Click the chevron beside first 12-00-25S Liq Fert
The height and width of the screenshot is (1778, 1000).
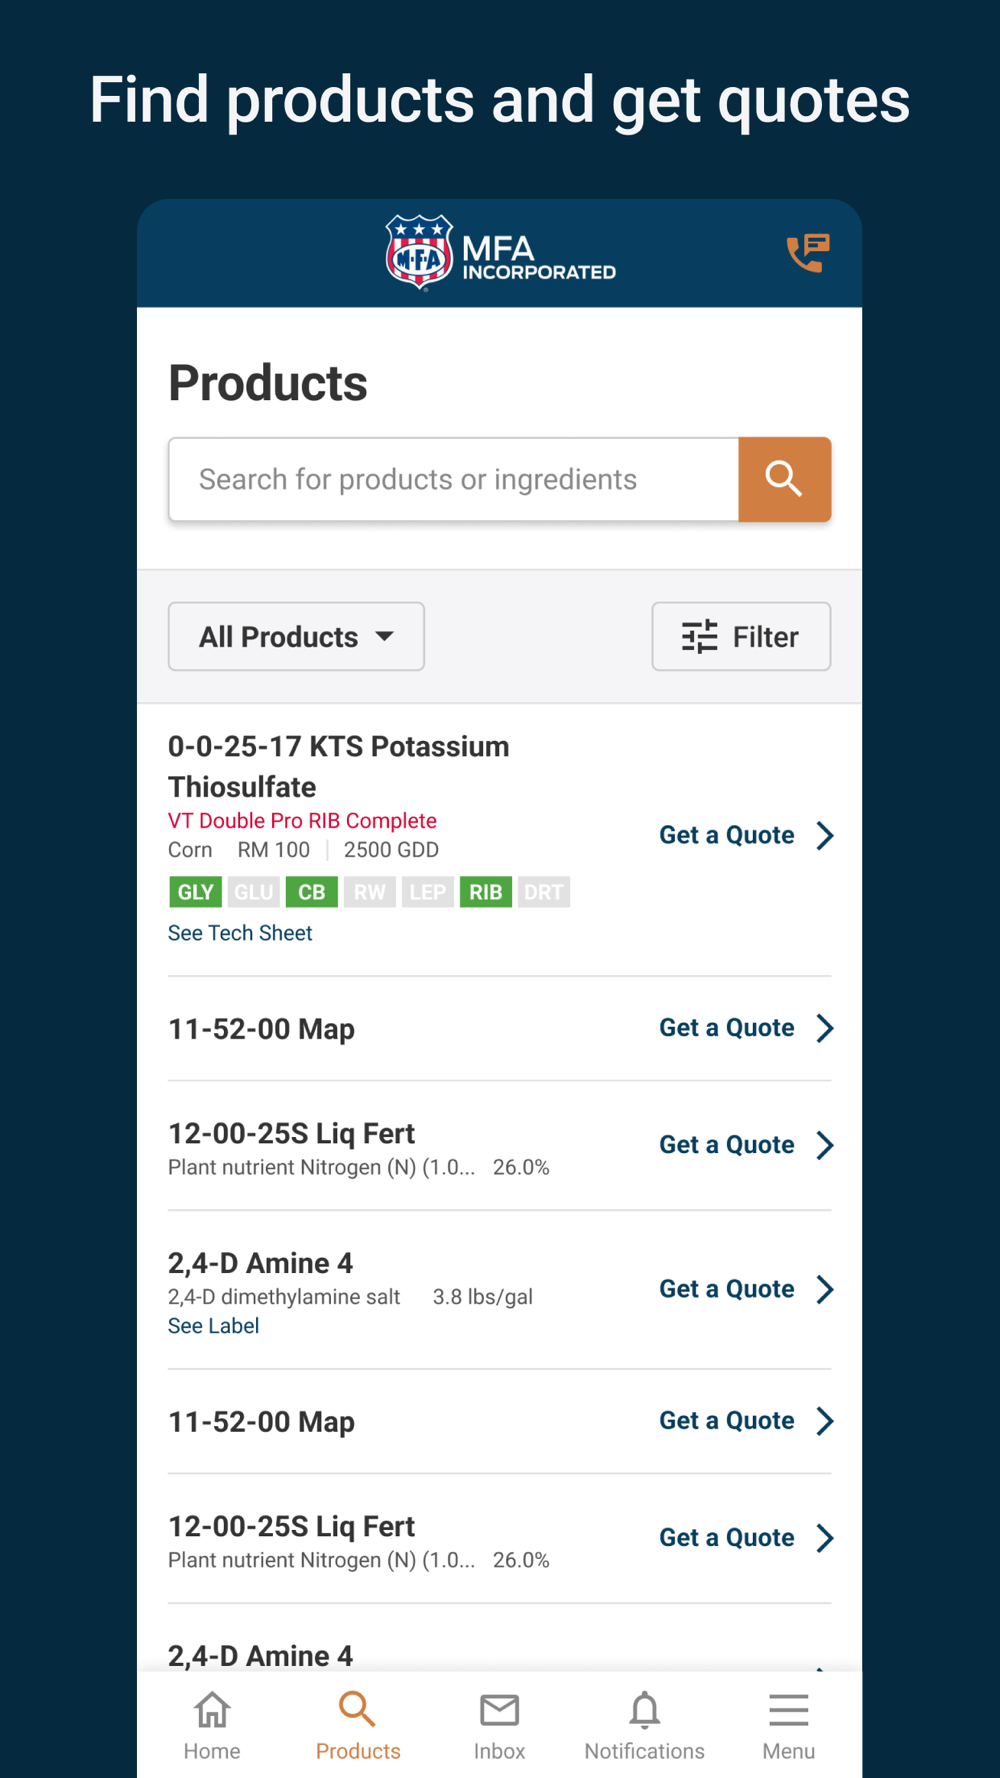pyautogui.click(x=825, y=1145)
